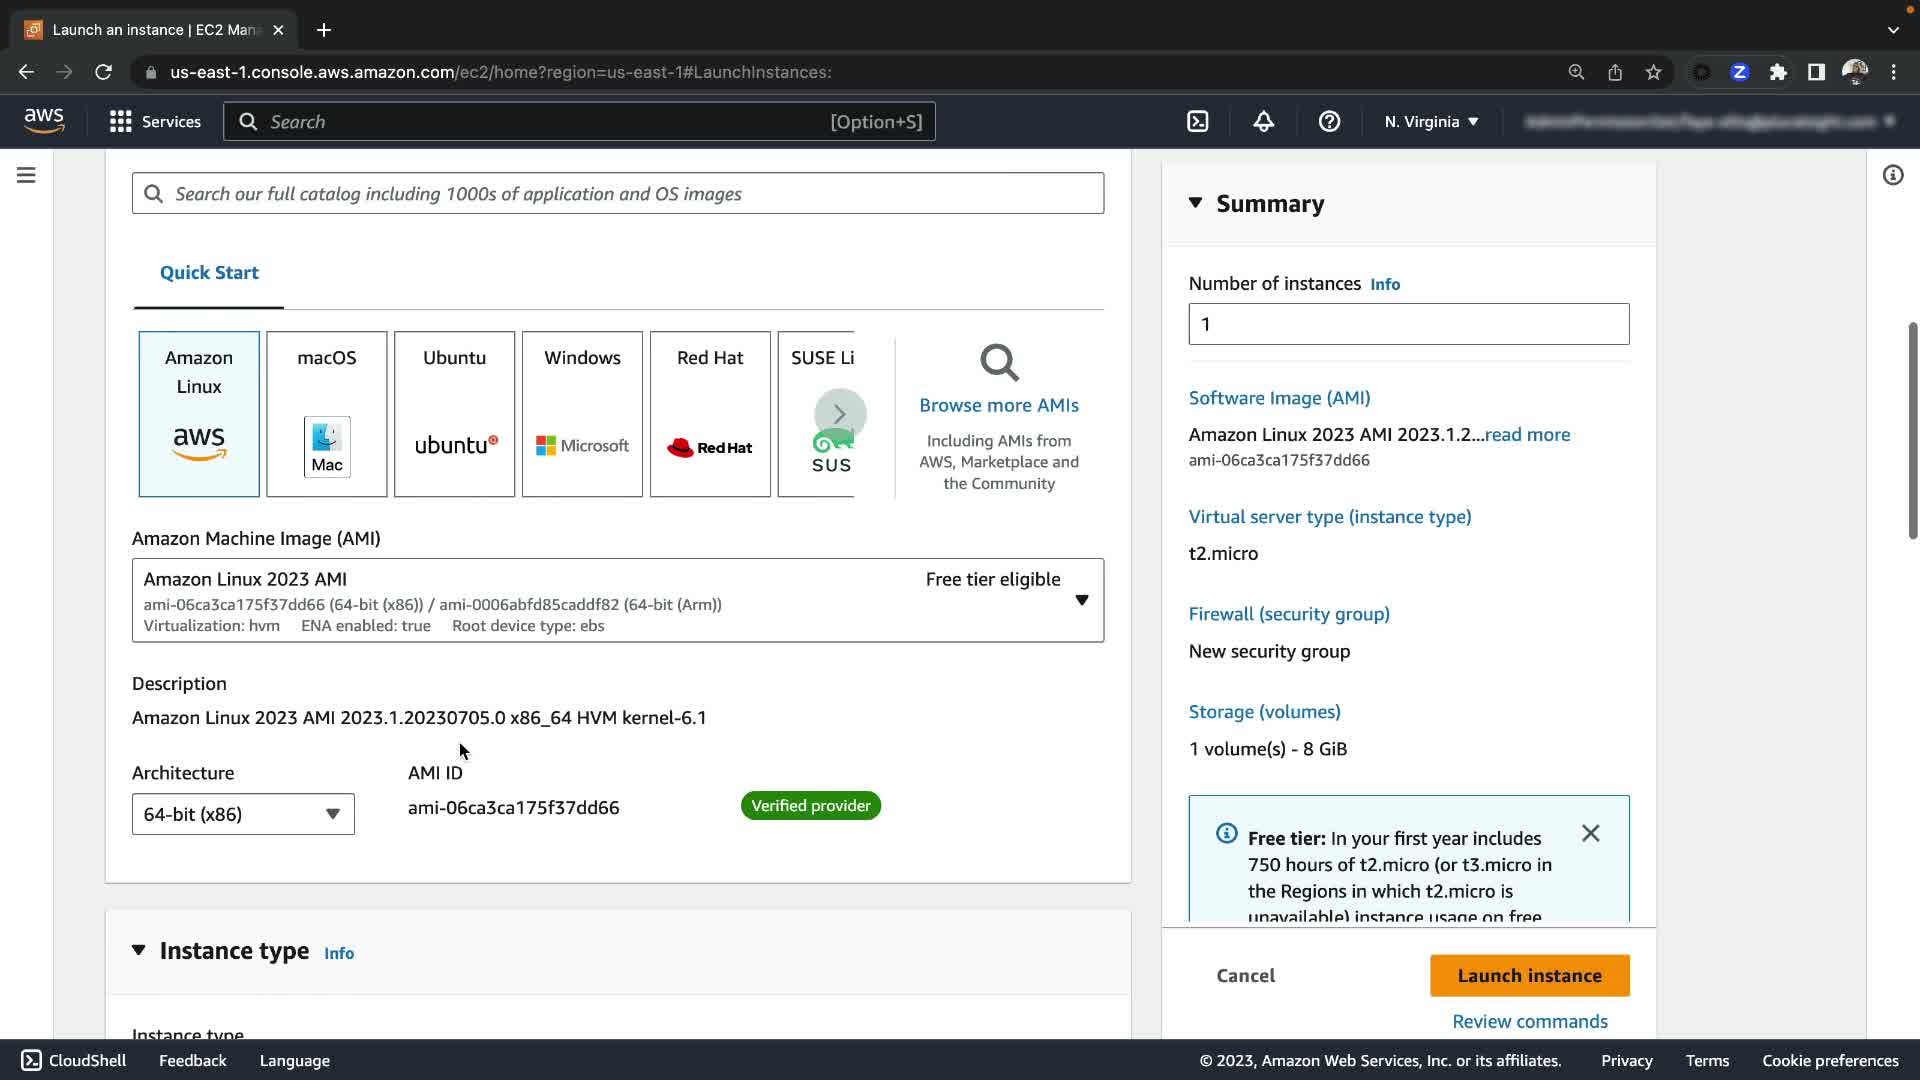Open the Architecture 64-bit (x86) dropdown

click(x=243, y=814)
